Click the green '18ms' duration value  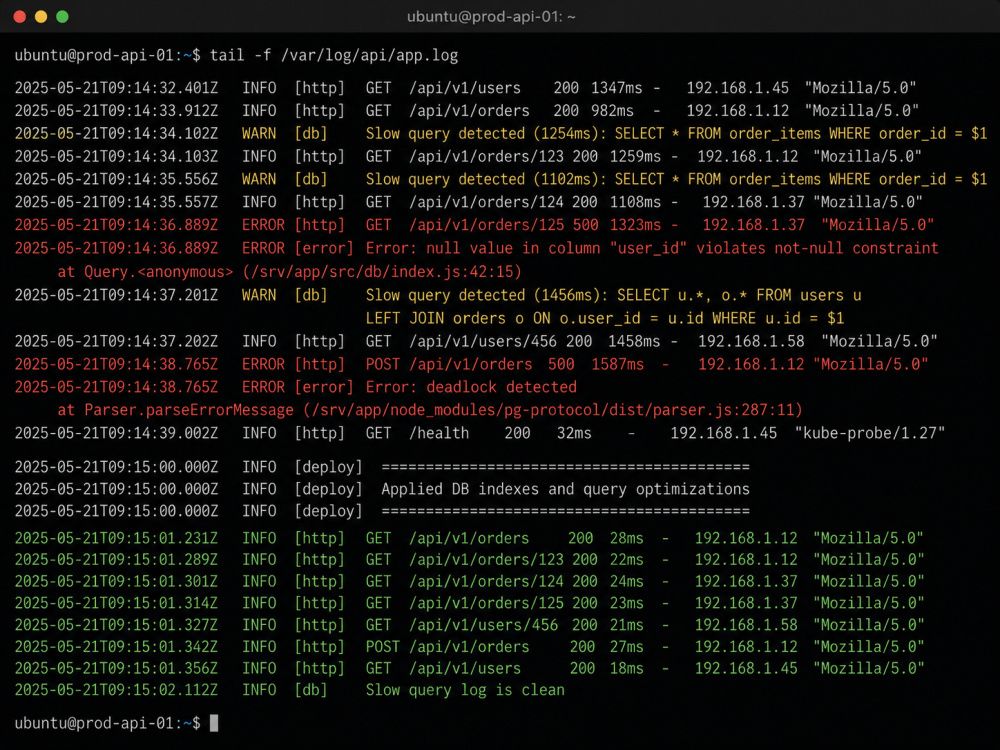pyautogui.click(x=626, y=668)
